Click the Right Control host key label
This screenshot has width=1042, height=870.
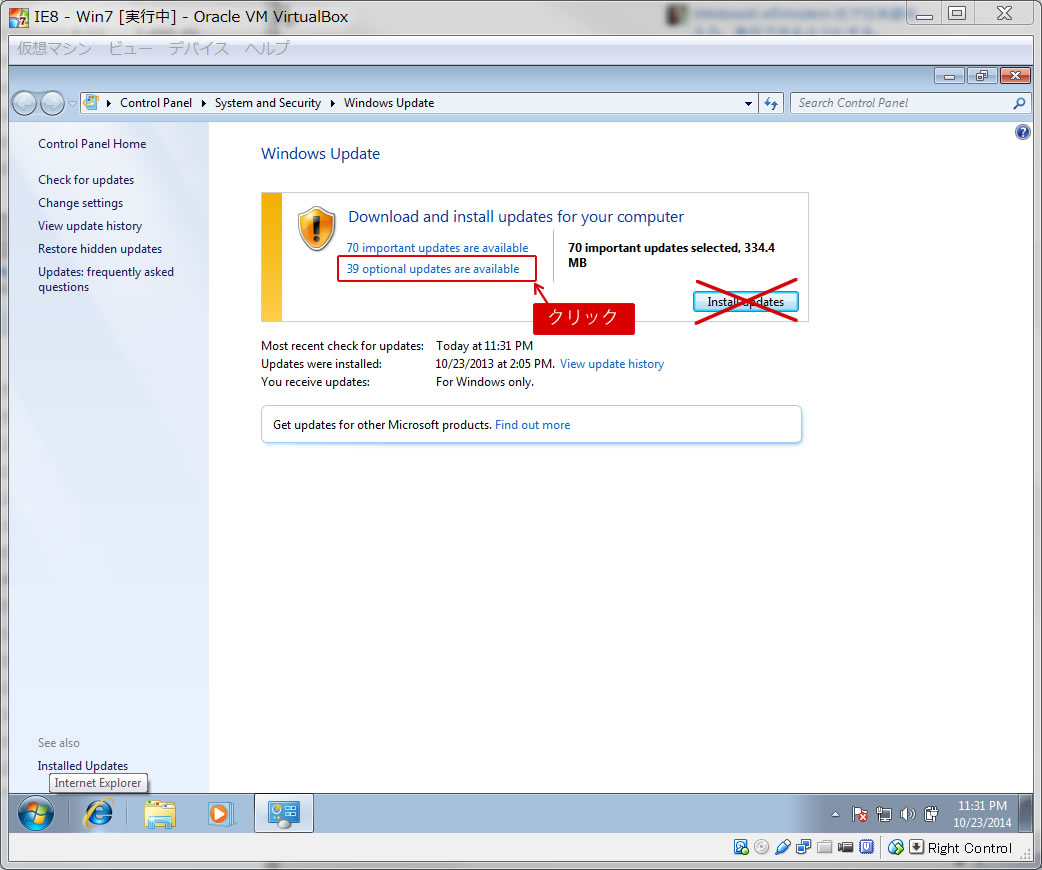(970, 847)
